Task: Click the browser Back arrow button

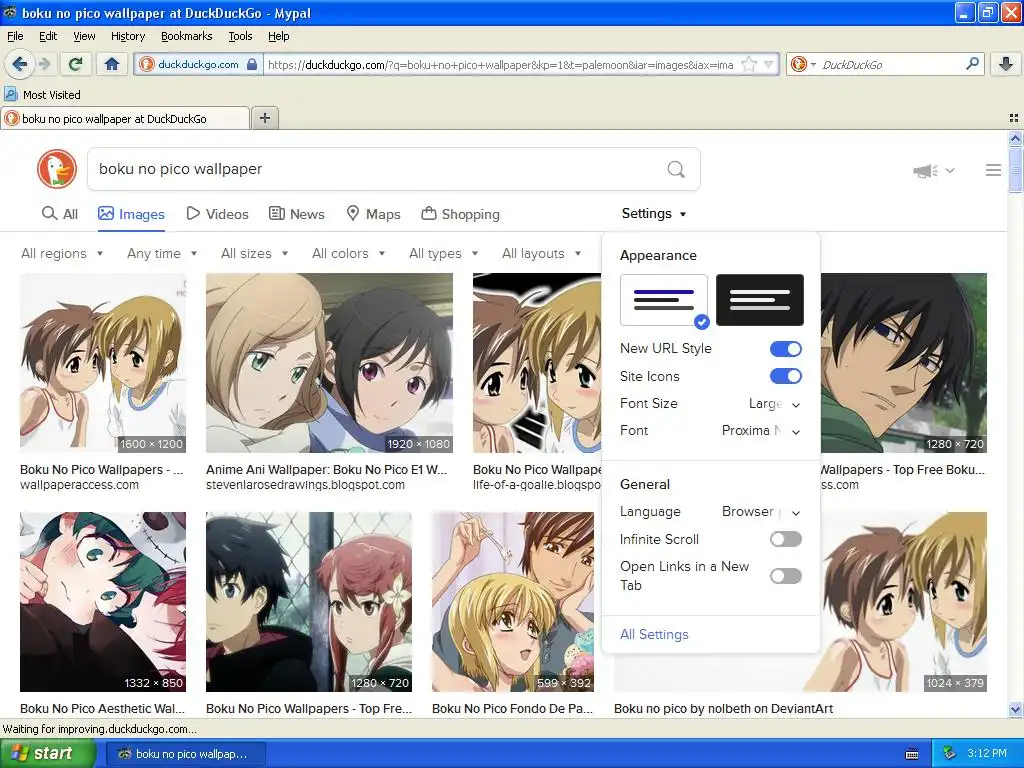Action: coord(19,64)
